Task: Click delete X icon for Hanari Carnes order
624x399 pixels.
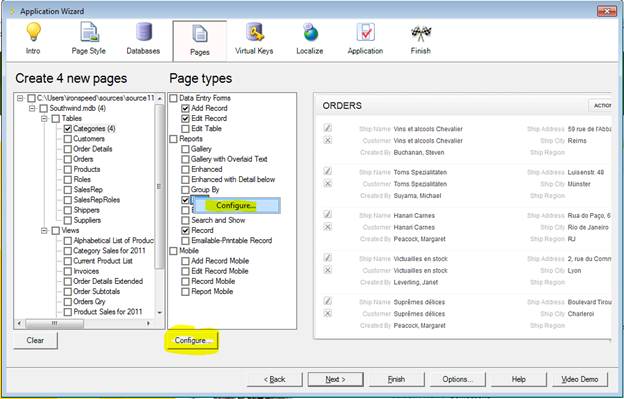Action: point(328,227)
